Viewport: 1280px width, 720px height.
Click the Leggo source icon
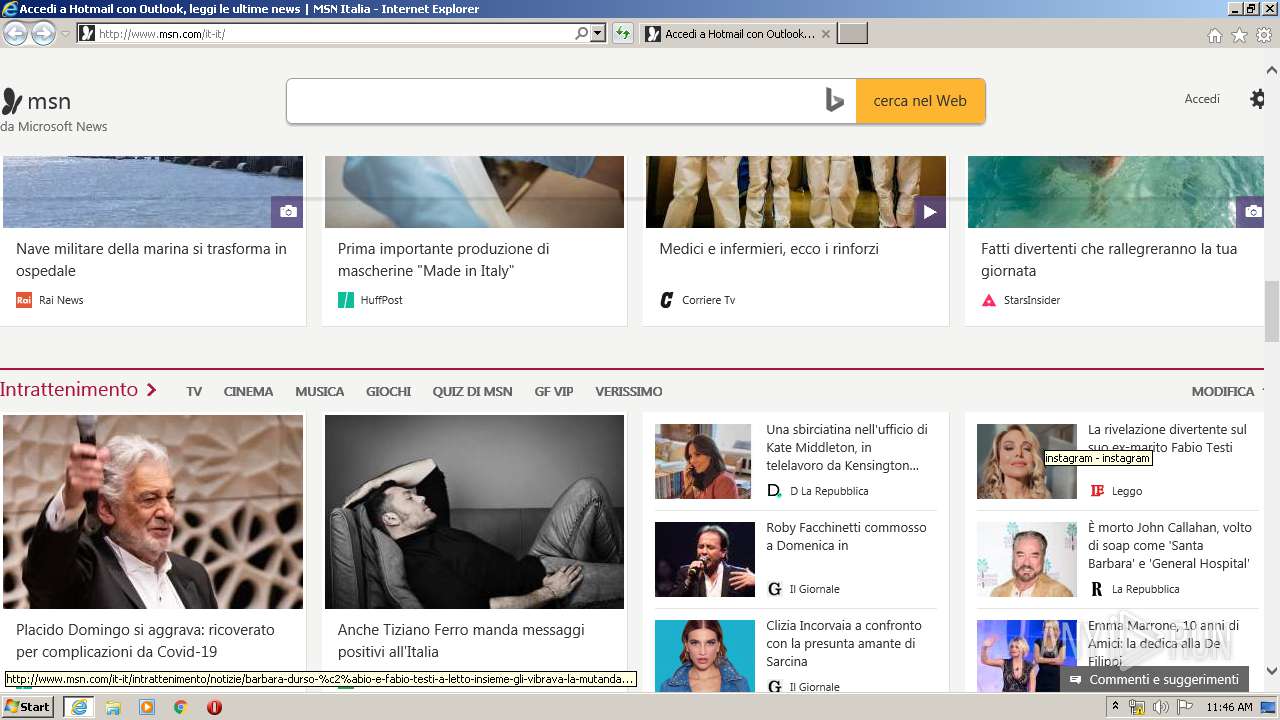tap(1096, 491)
